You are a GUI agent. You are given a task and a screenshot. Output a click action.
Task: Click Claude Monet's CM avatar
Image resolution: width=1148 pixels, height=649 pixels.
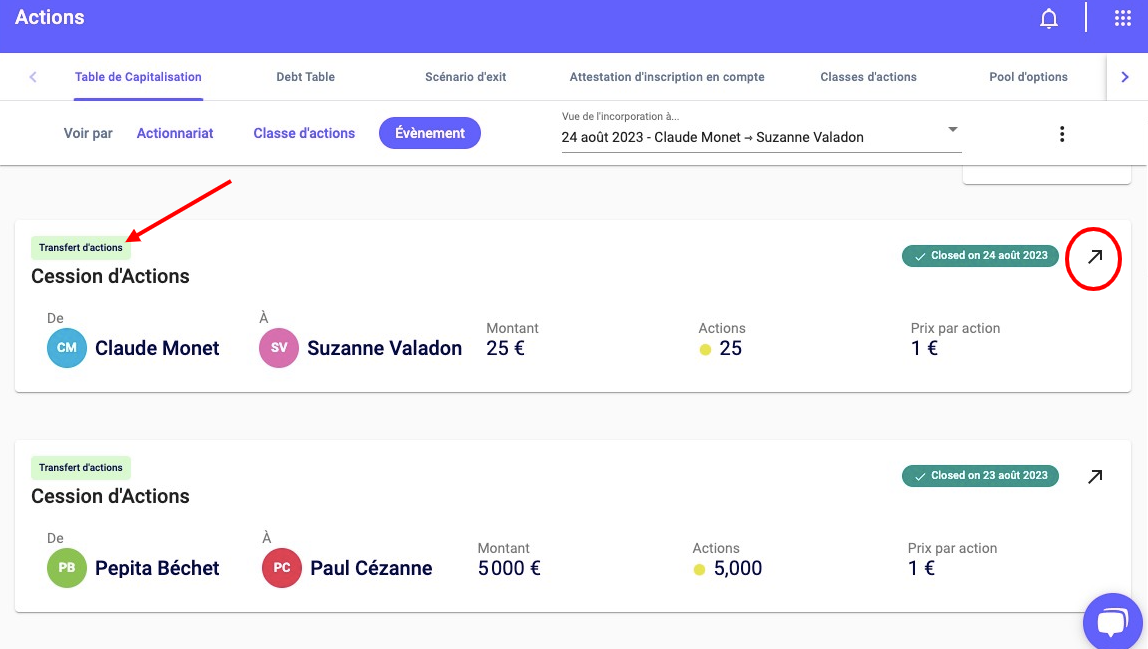[67, 348]
